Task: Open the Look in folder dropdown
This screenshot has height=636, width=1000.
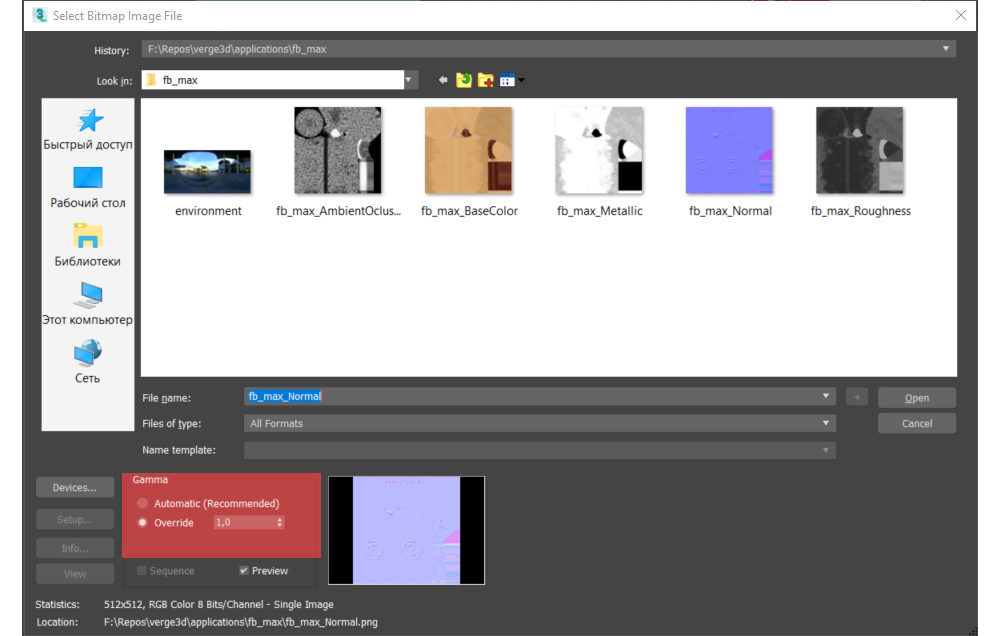Action: 409,80
